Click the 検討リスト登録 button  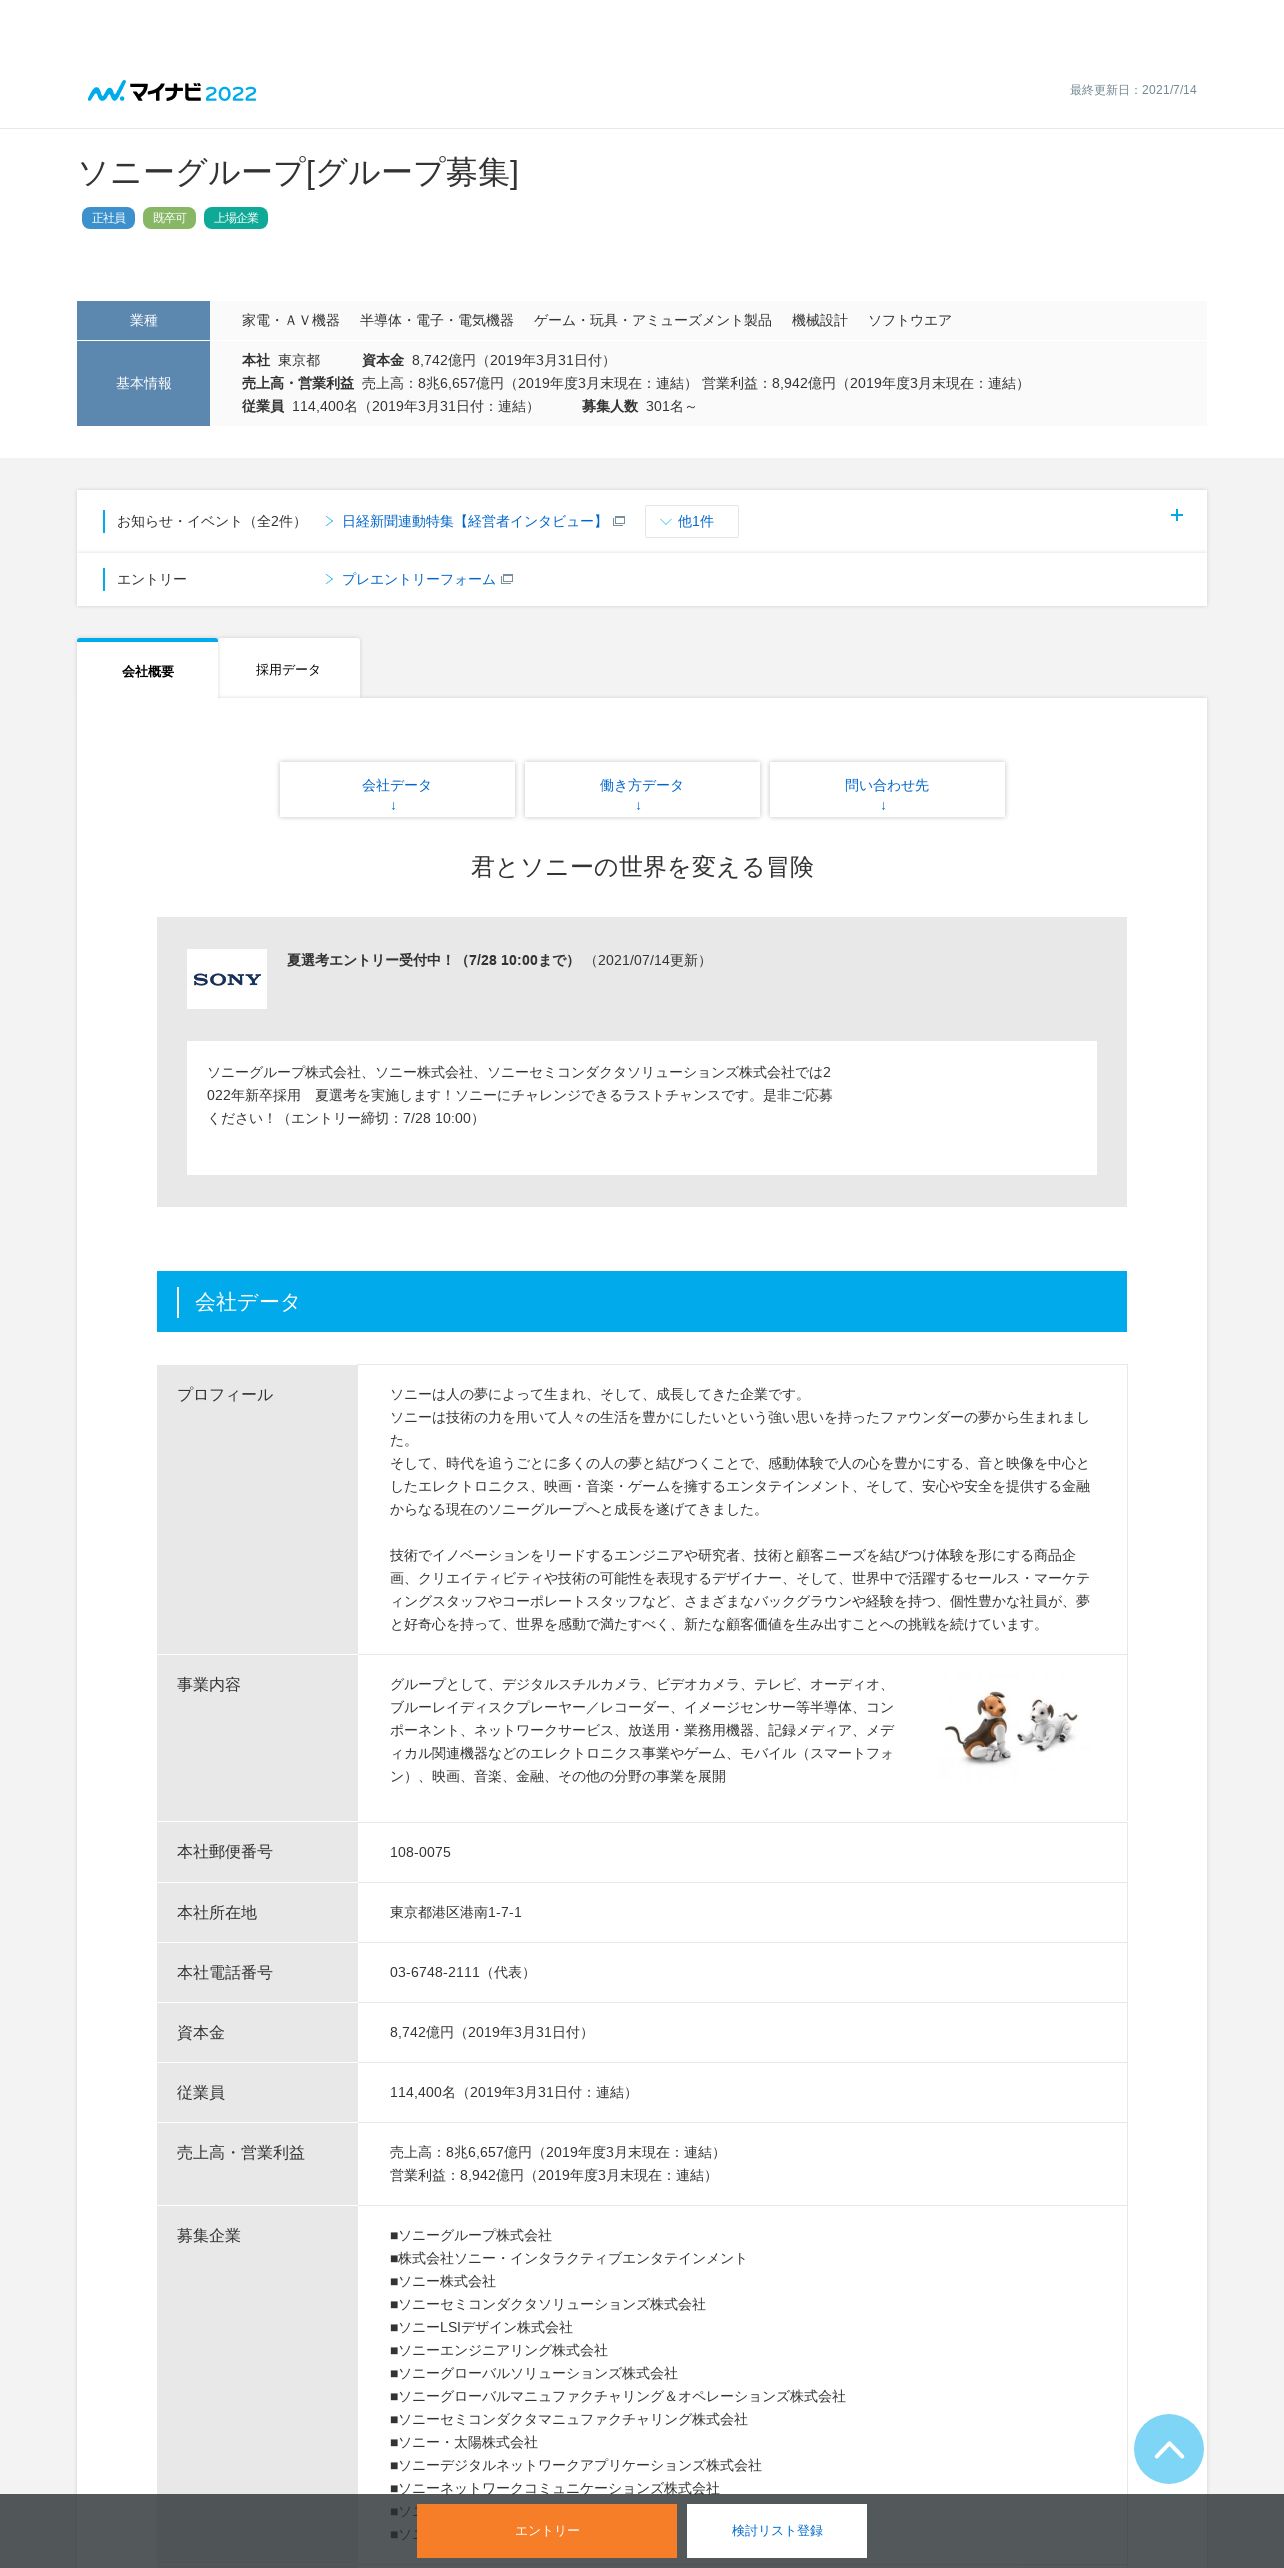[777, 2531]
